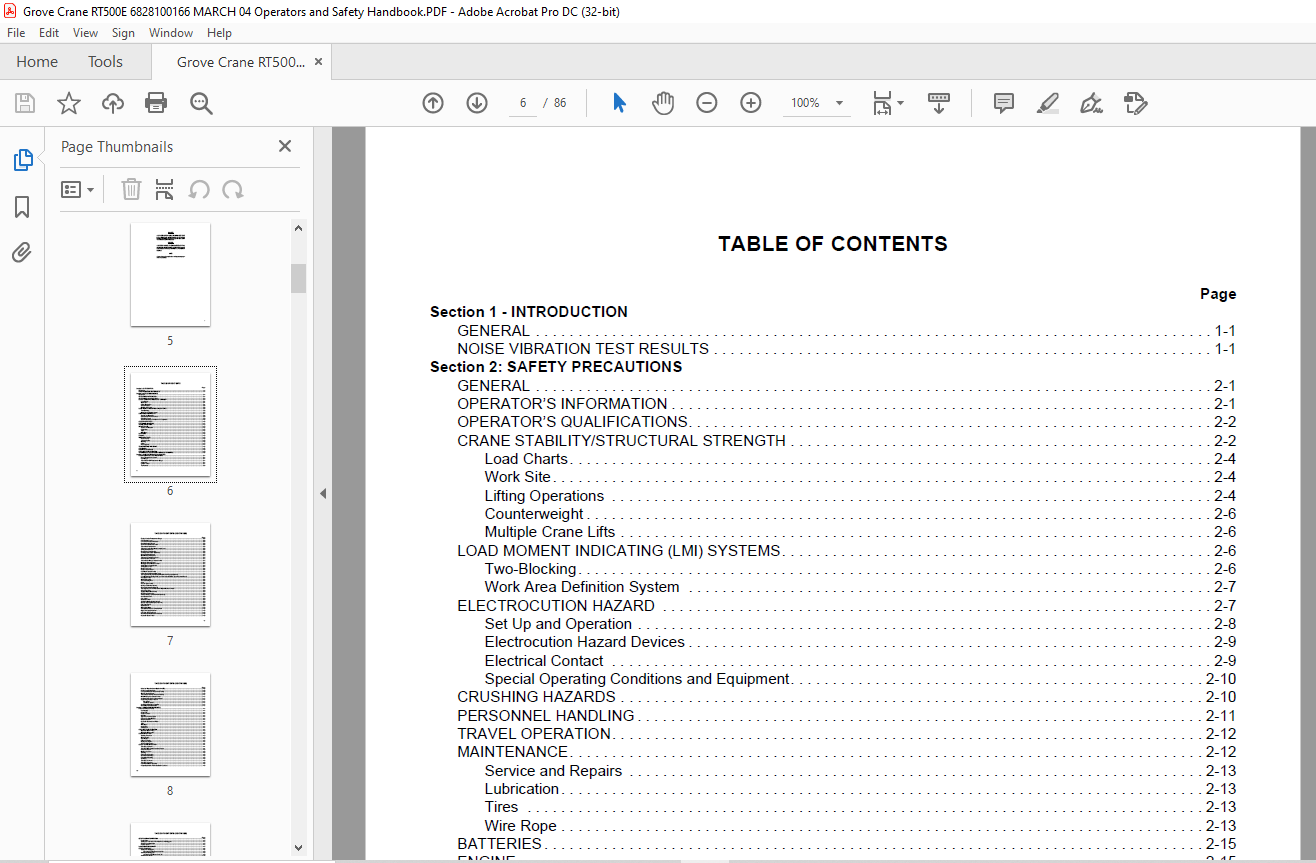Bookmark this file with the star icon

tap(69, 103)
